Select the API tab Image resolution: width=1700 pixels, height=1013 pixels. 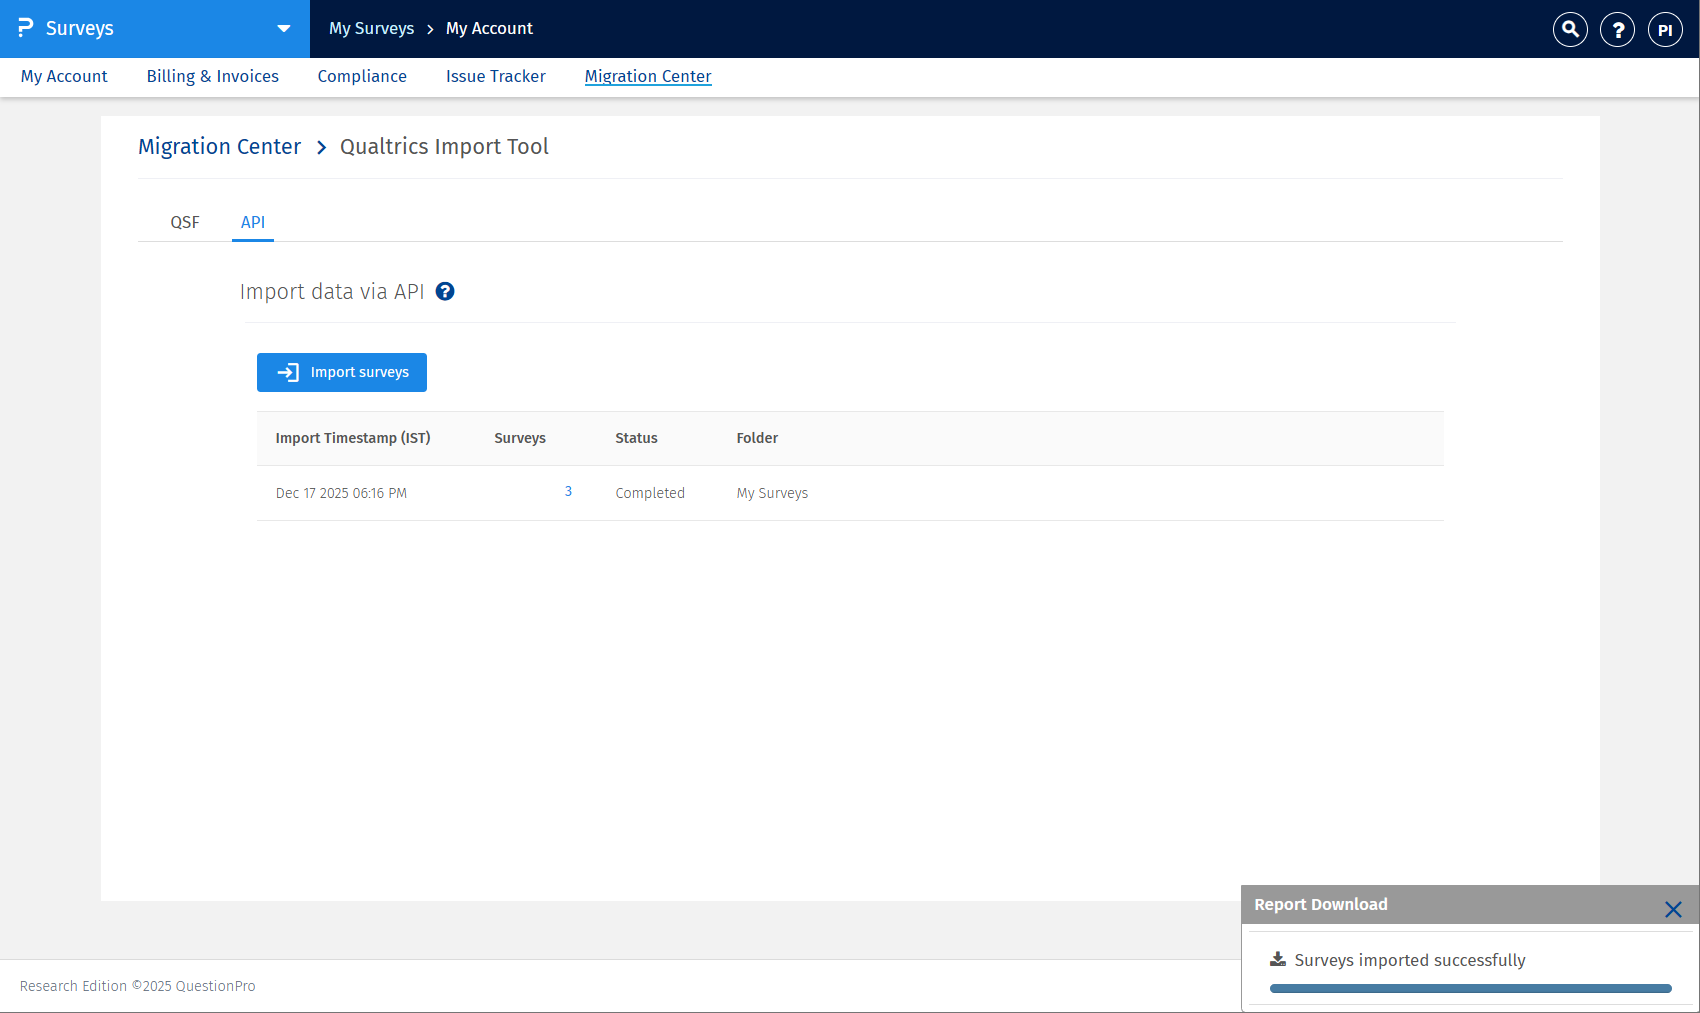253,222
